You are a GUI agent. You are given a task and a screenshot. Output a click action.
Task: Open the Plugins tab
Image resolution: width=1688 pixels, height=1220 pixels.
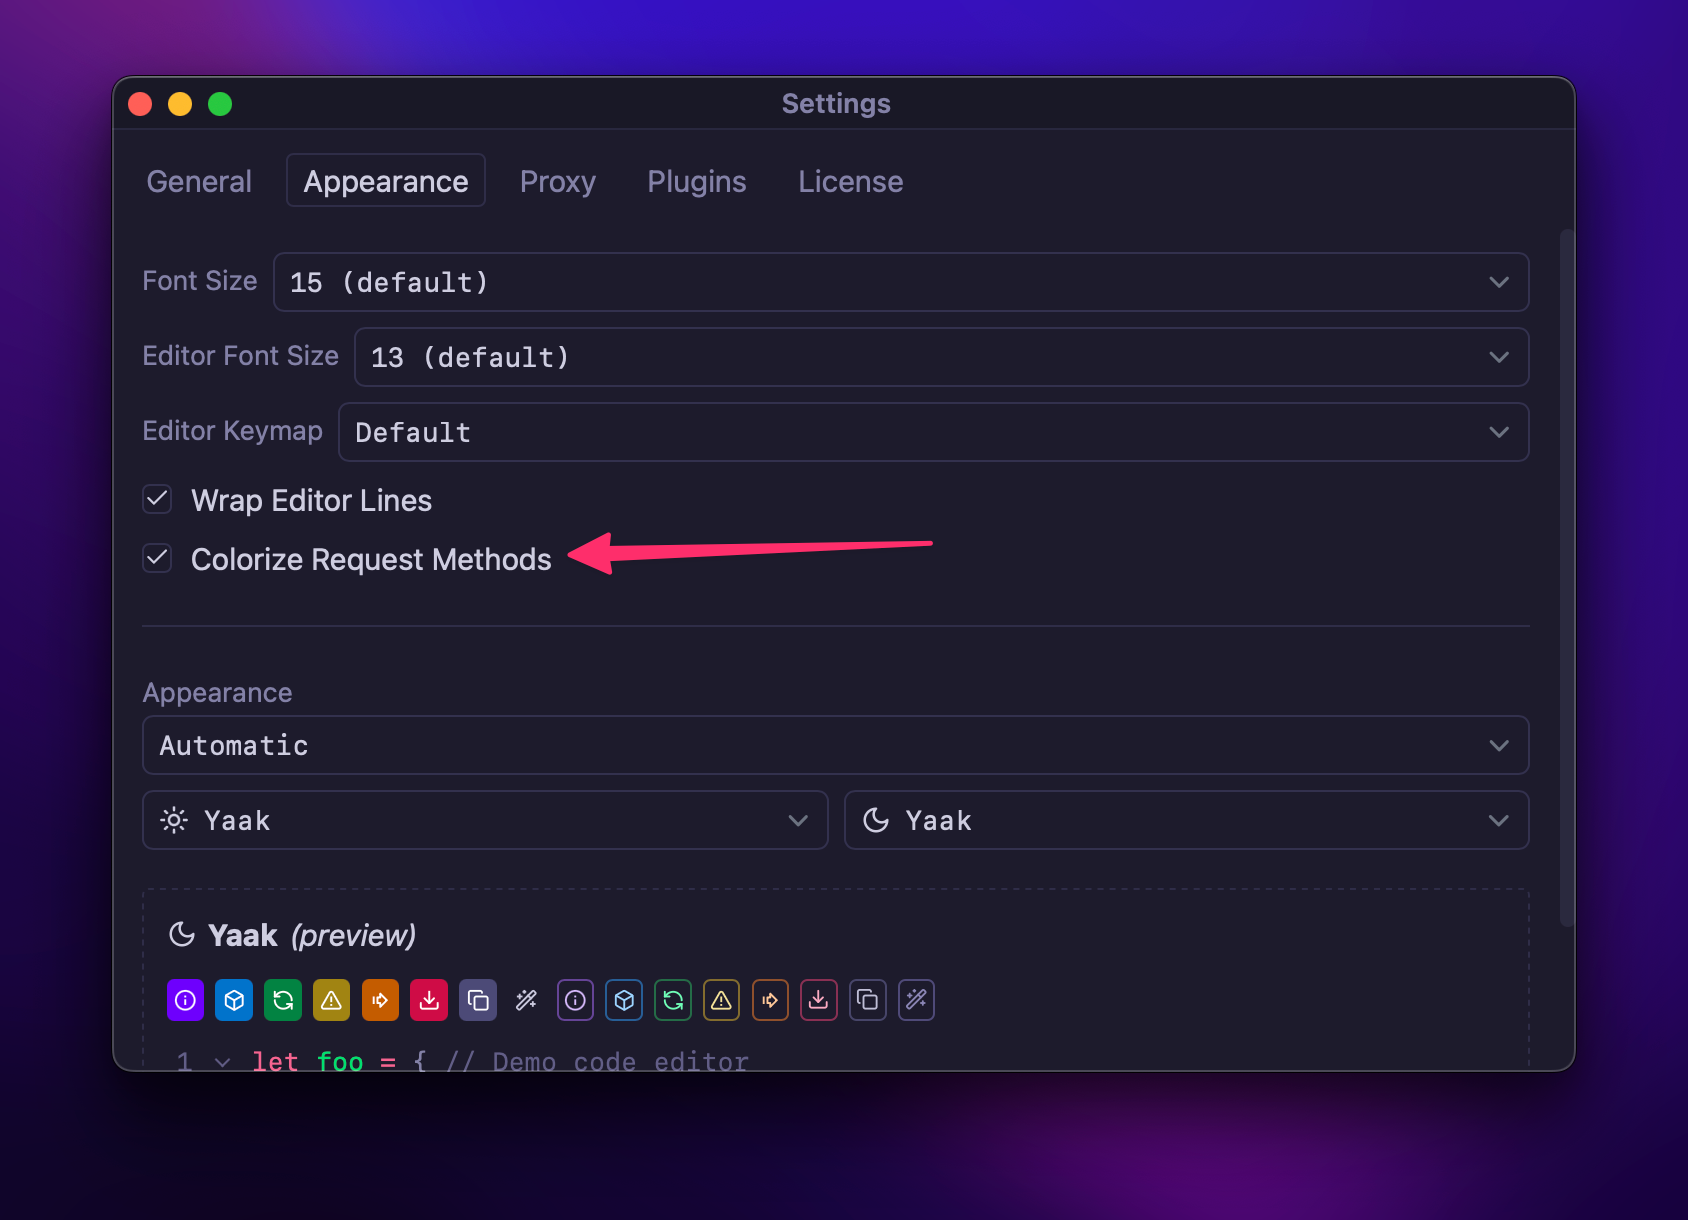[x=696, y=181]
